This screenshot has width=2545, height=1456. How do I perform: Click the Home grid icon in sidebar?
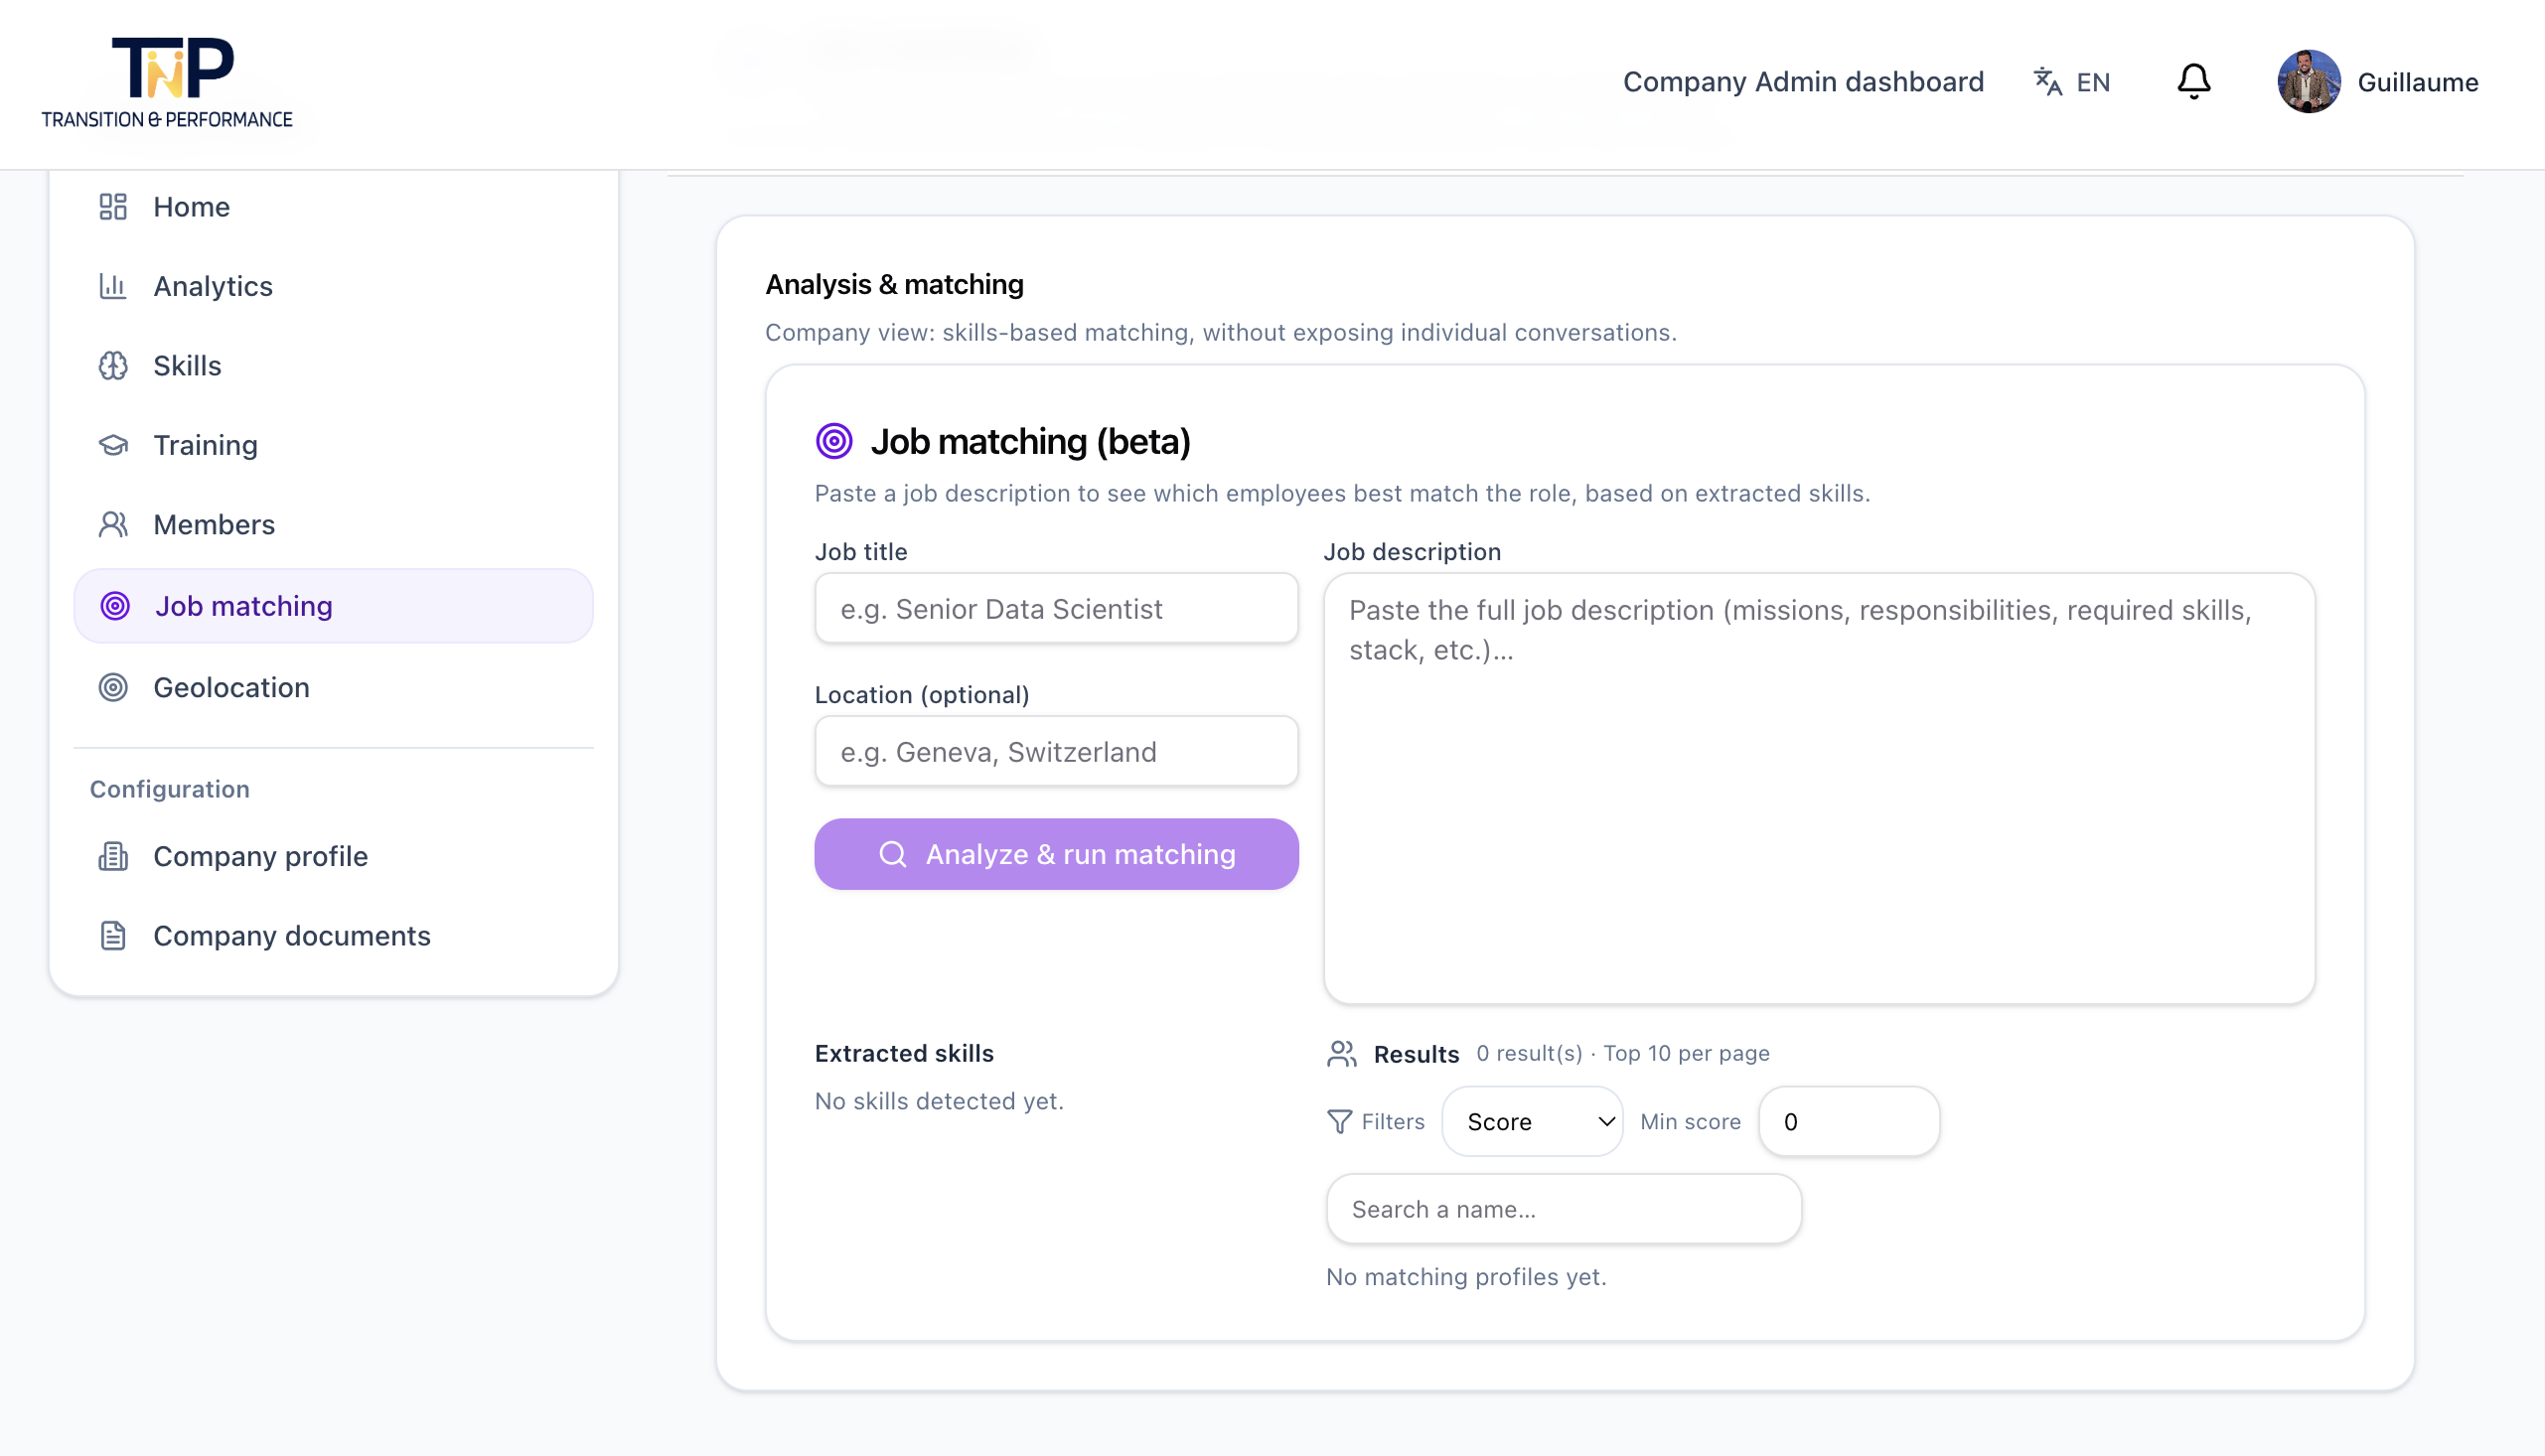tap(113, 207)
